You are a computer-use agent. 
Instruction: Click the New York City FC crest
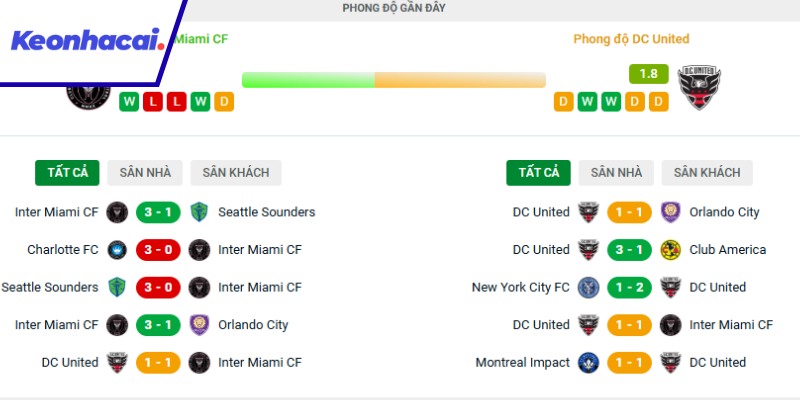(588, 287)
